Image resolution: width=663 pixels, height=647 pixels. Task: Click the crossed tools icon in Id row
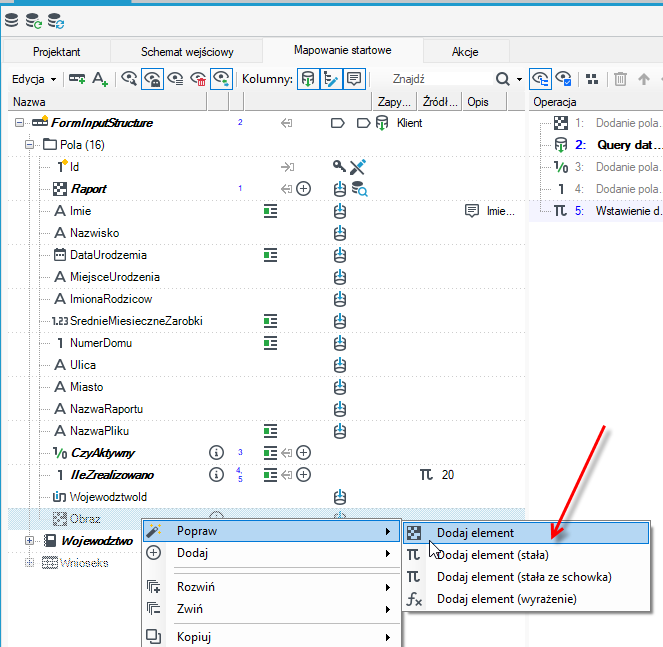(x=358, y=167)
